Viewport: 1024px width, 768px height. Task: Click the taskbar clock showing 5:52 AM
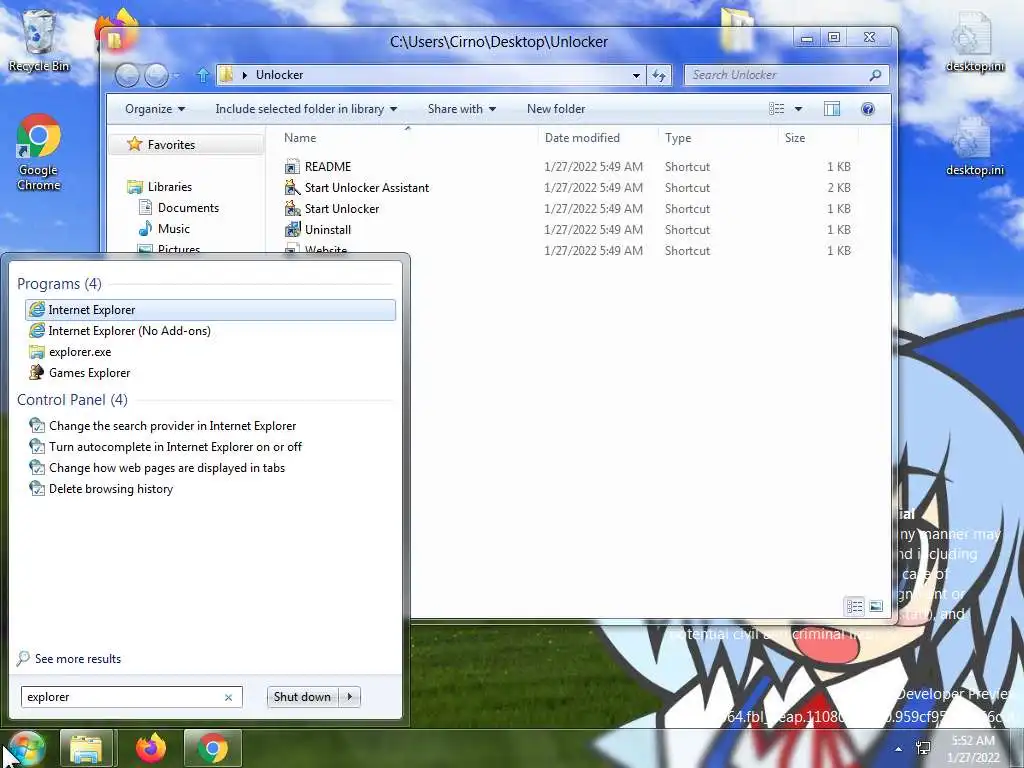click(974, 749)
